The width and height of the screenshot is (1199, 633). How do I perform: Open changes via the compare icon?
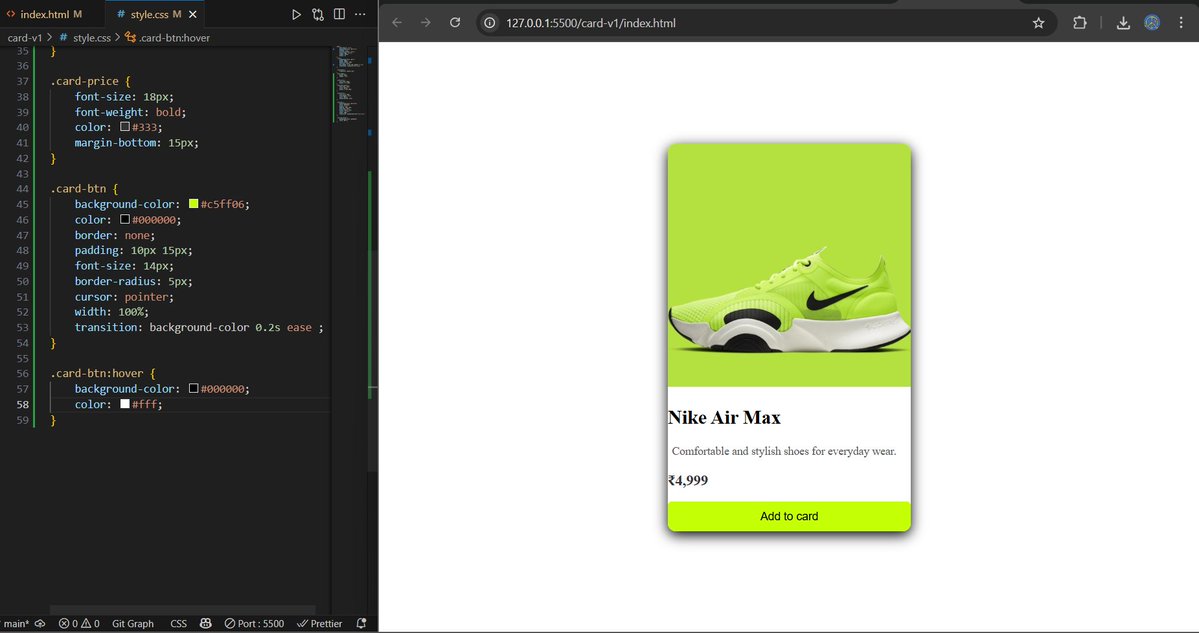pos(318,15)
